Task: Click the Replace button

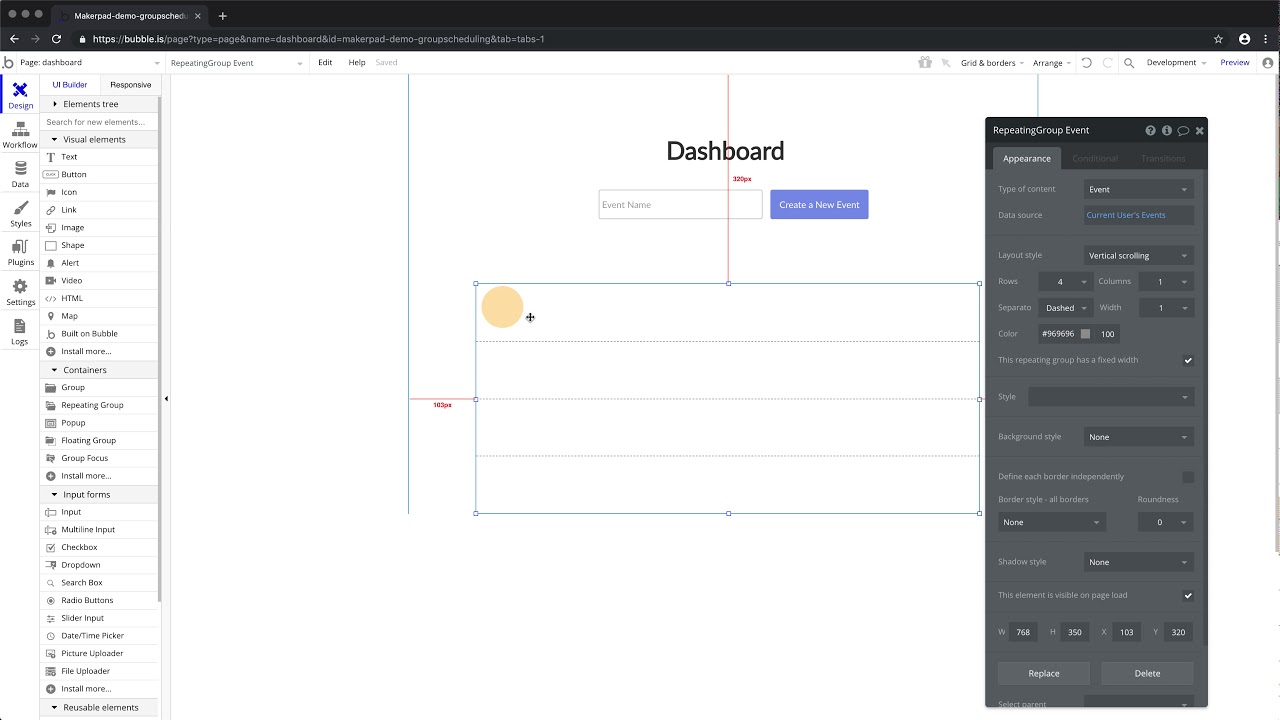Action: click(1044, 673)
